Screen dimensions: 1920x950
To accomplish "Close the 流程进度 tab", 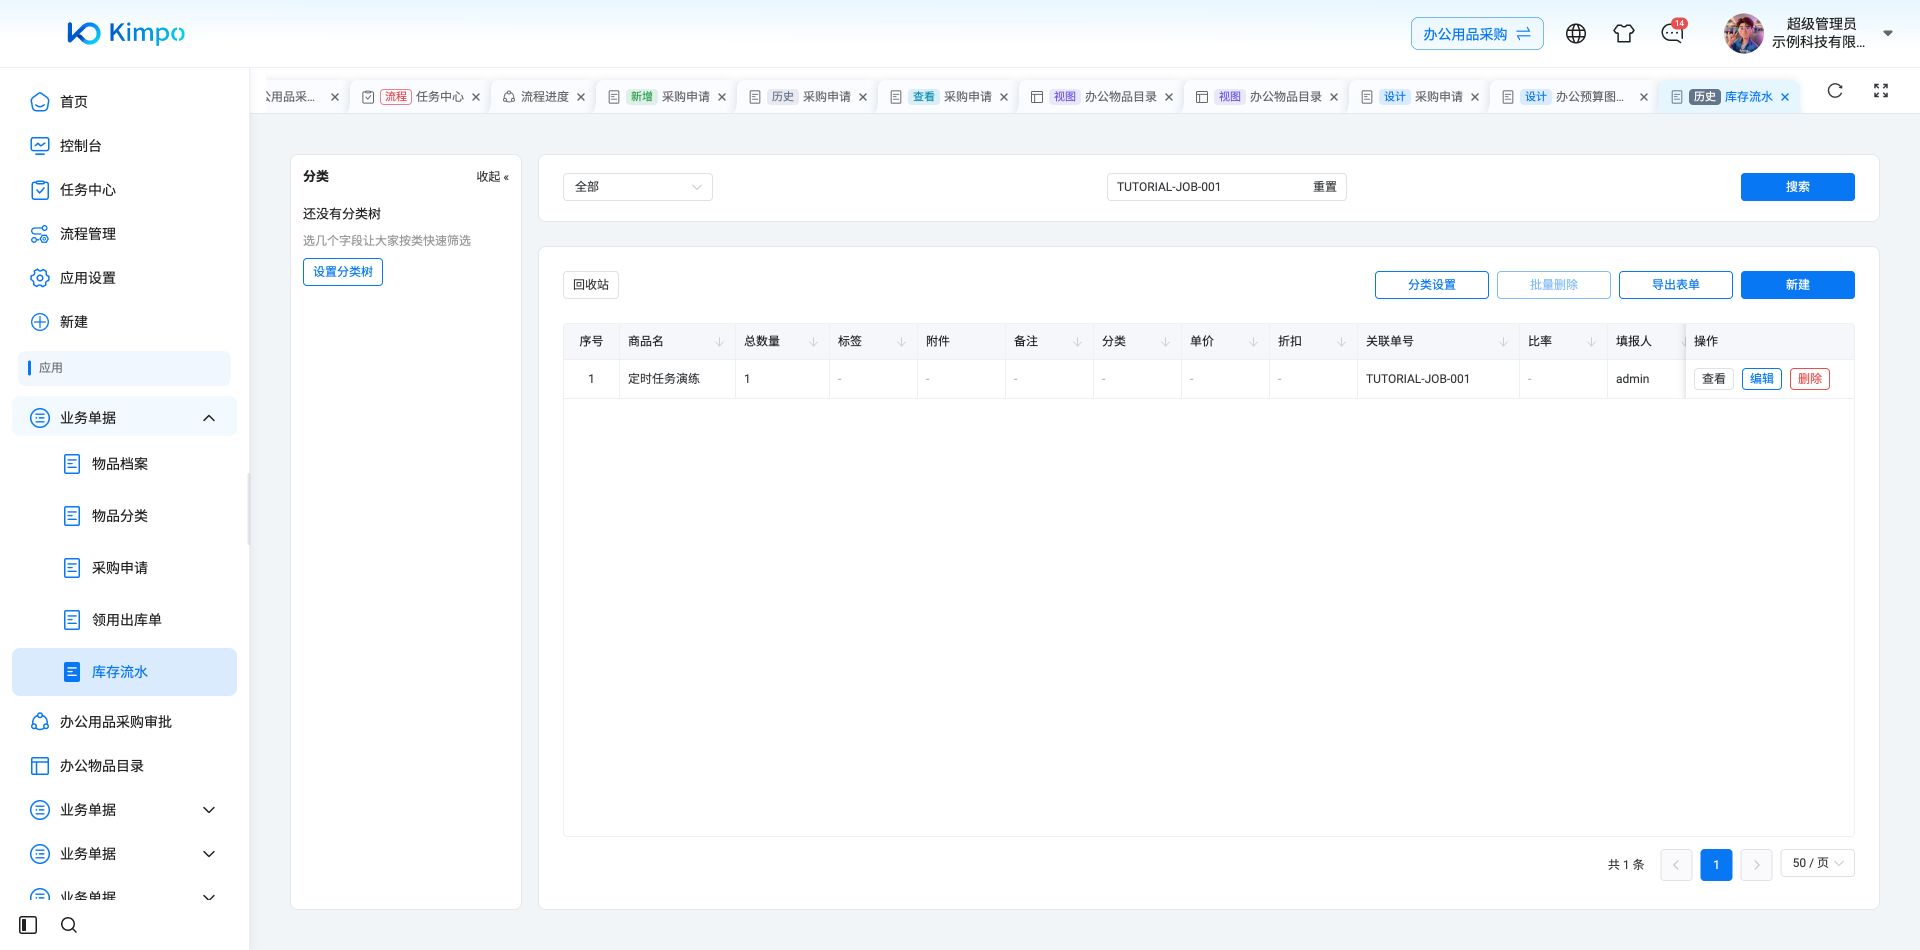I will pos(581,97).
